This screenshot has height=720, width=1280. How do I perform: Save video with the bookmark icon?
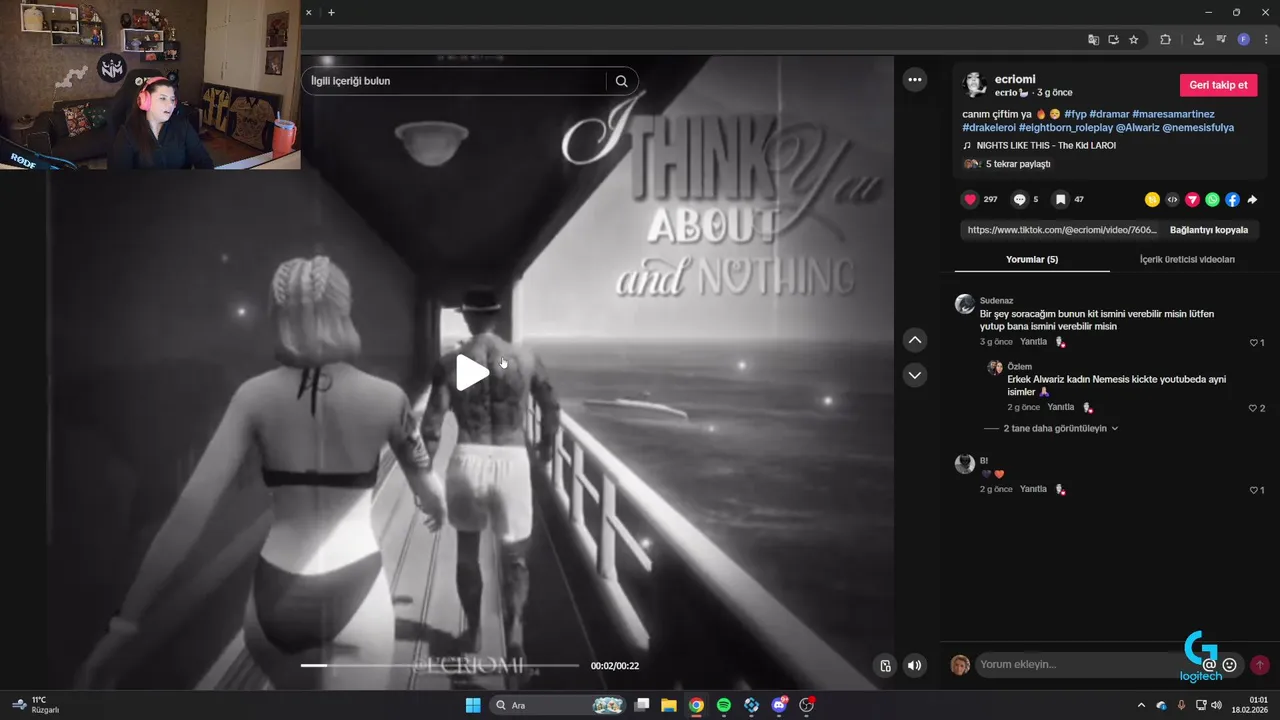tap(1061, 200)
